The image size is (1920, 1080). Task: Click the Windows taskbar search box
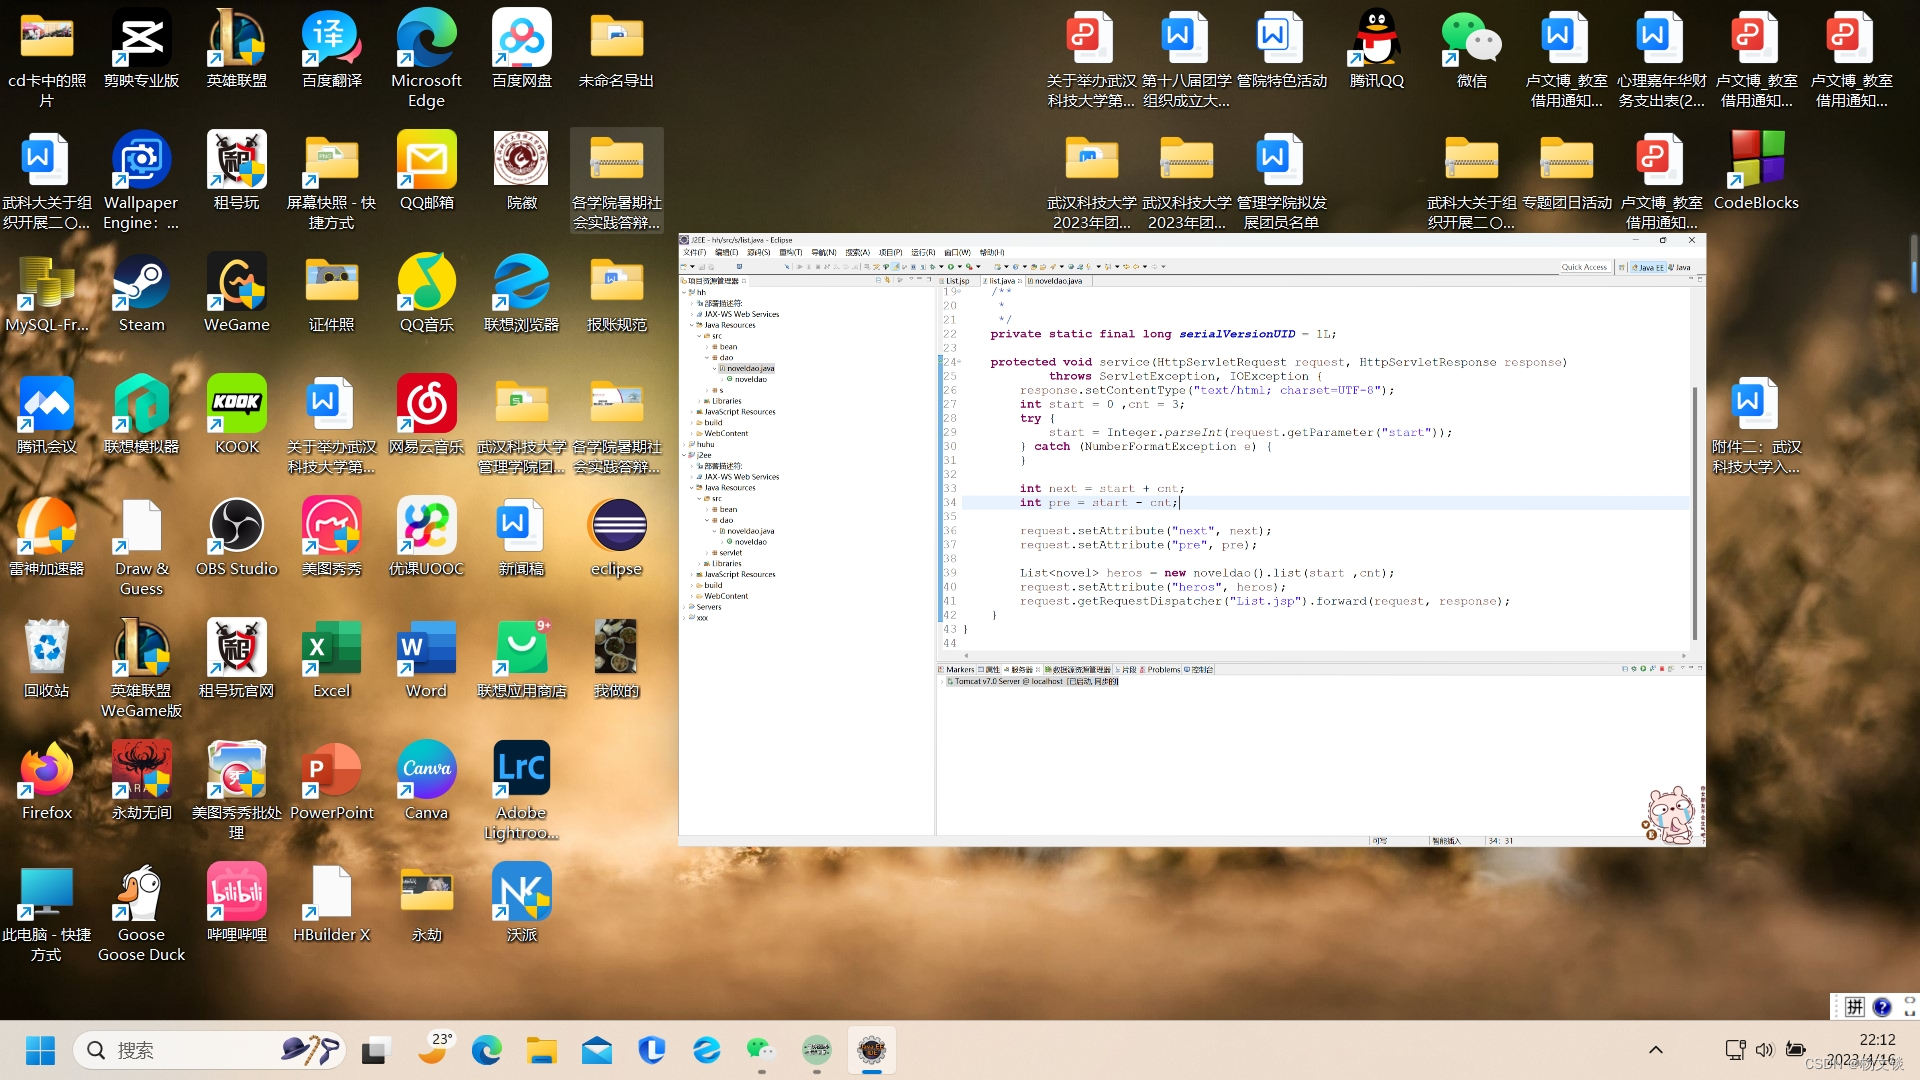coord(210,1050)
